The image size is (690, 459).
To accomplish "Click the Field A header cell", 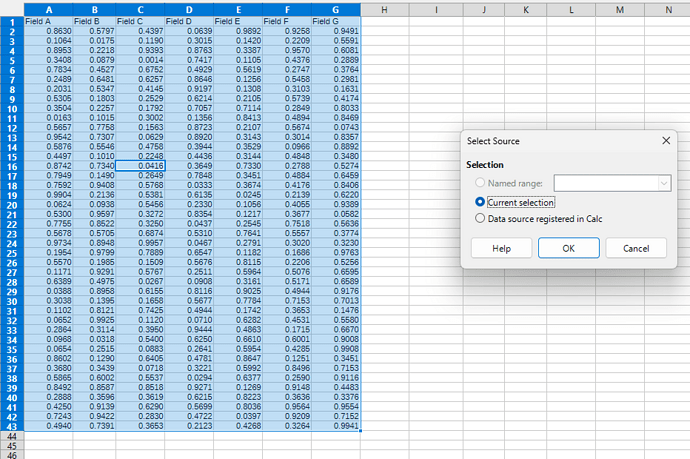I will [48, 21].
